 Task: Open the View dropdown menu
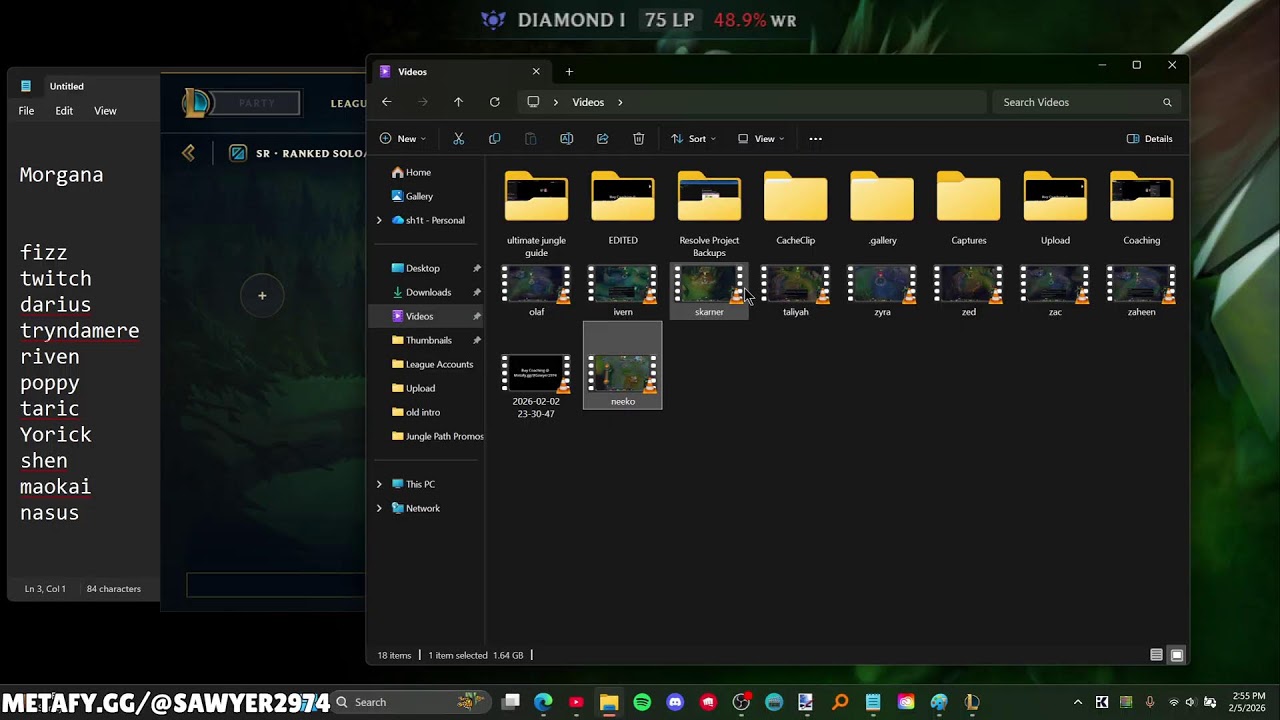coord(761,139)
